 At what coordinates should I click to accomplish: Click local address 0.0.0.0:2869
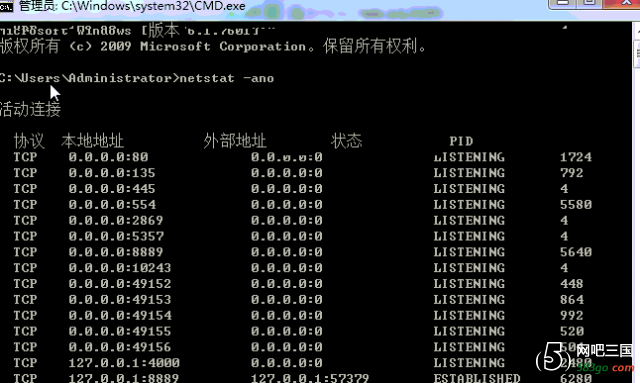116,220
